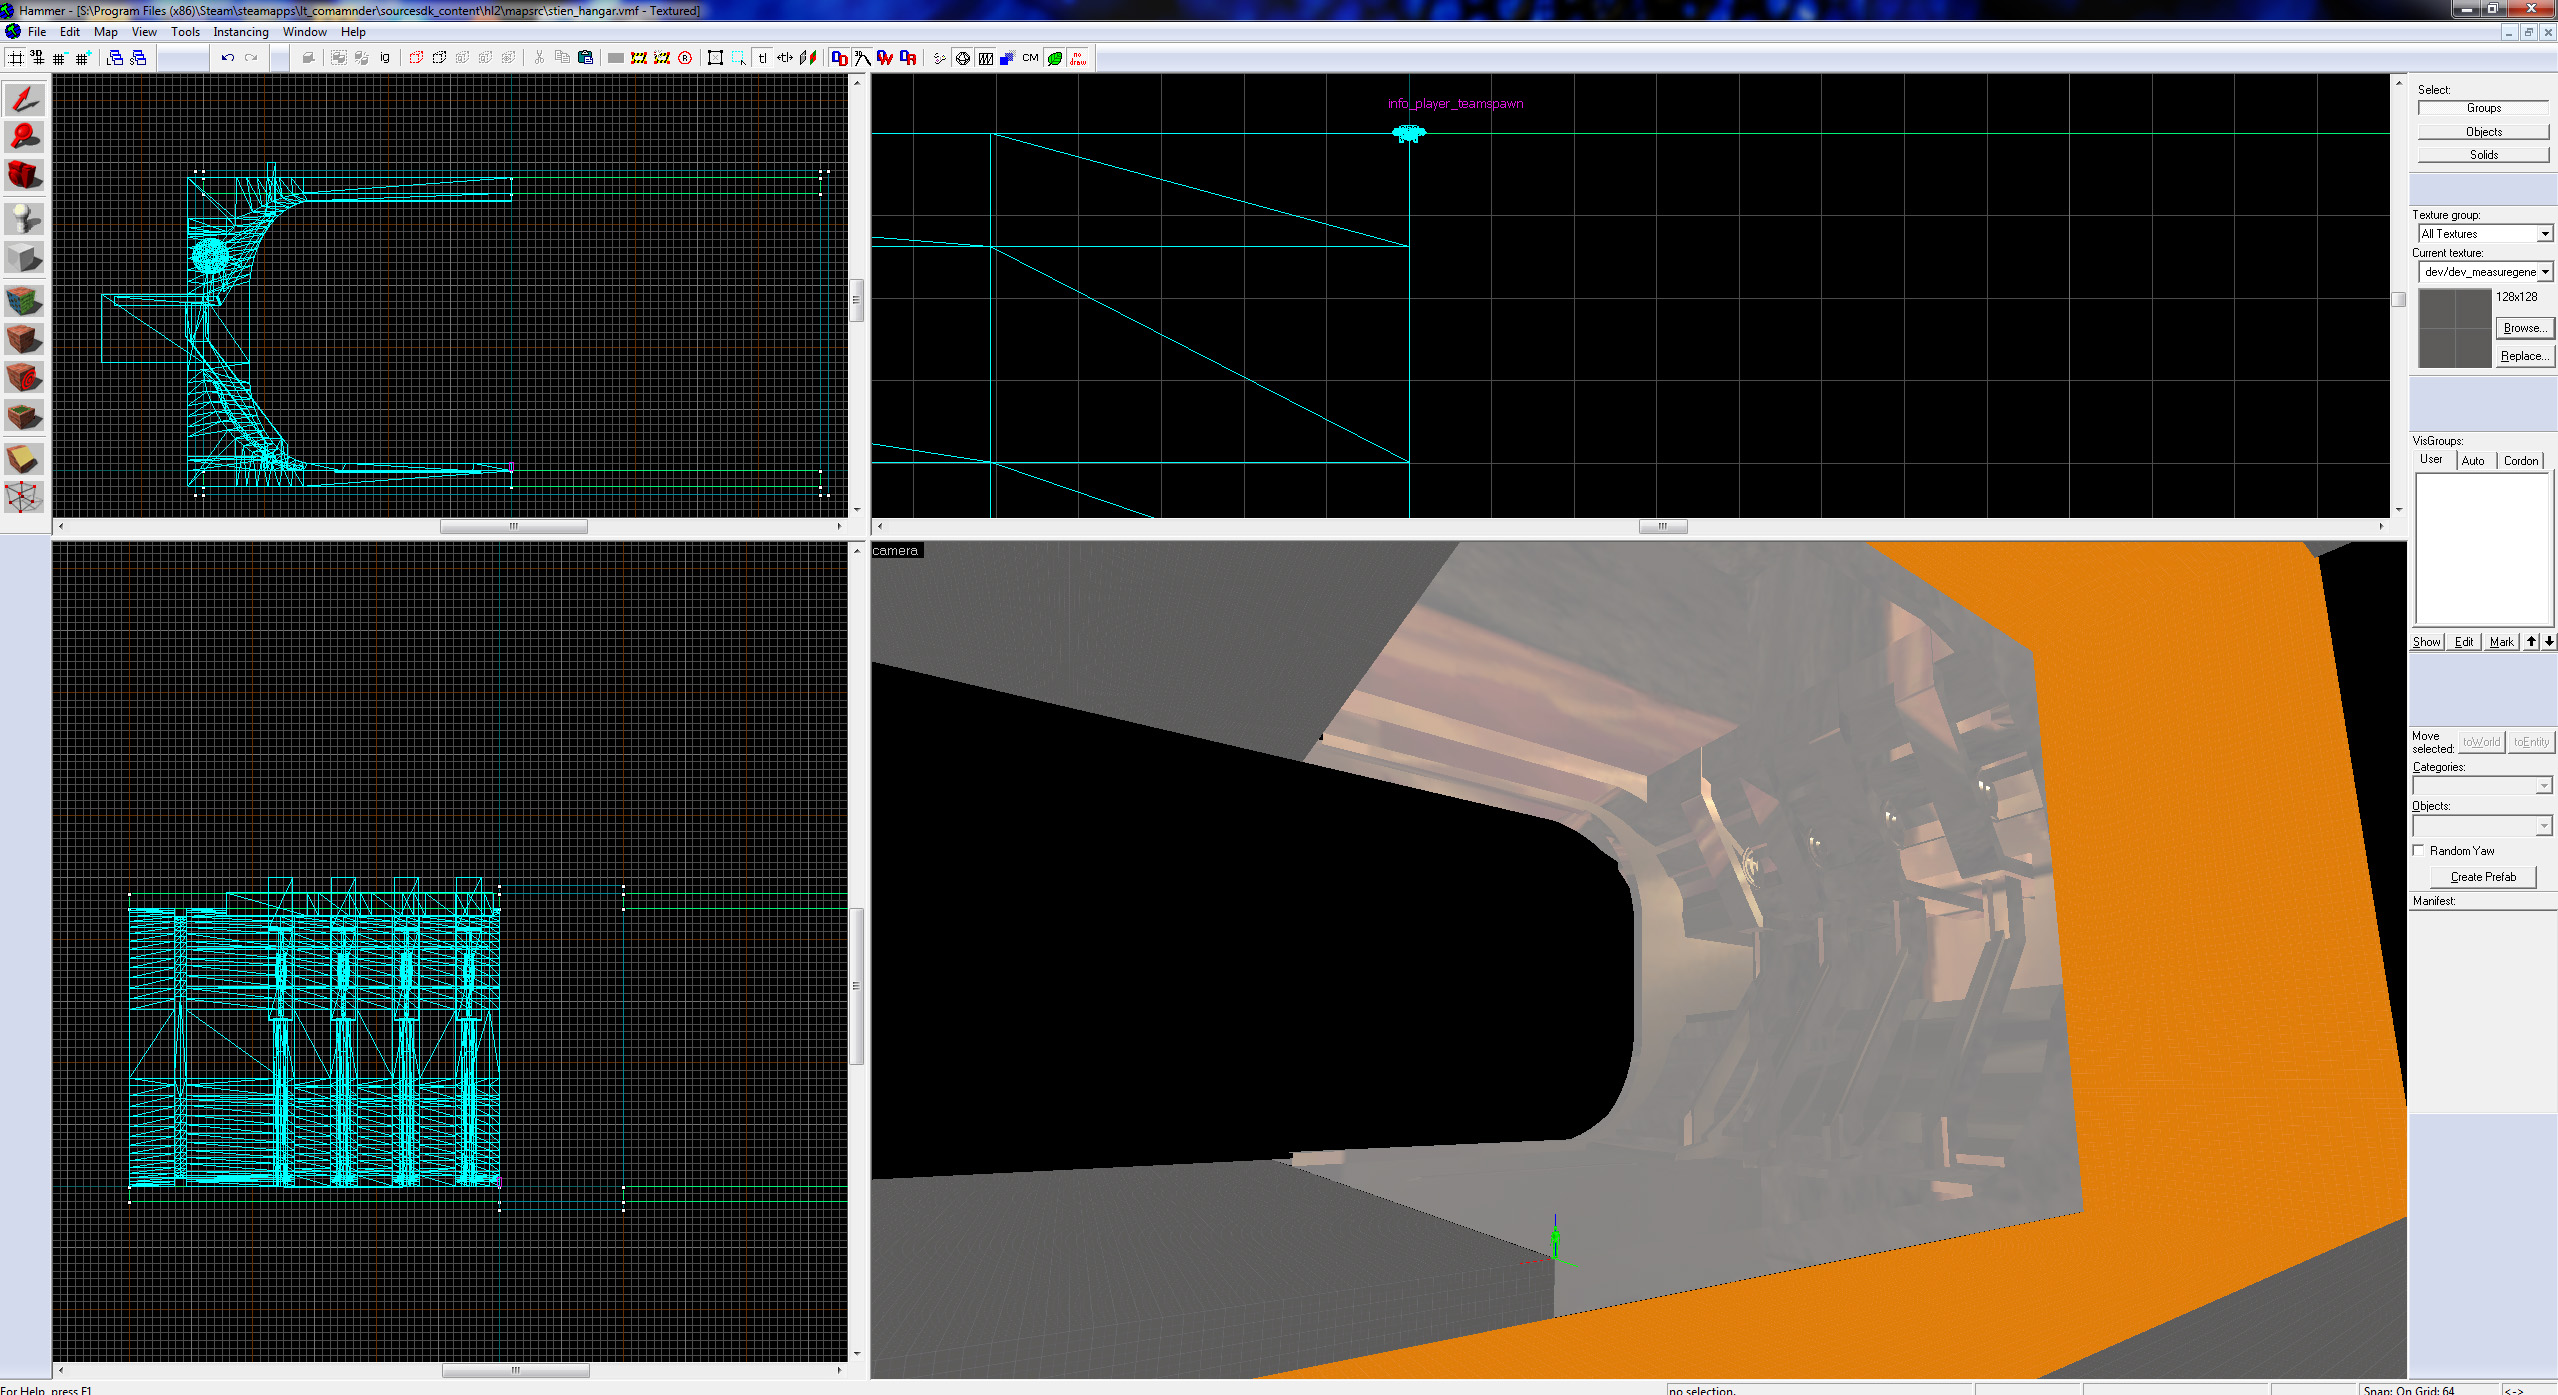This screenshot has width=2558, height=1395.
Task: Click the Browse... texture button
Action: tap(2523, 328)
